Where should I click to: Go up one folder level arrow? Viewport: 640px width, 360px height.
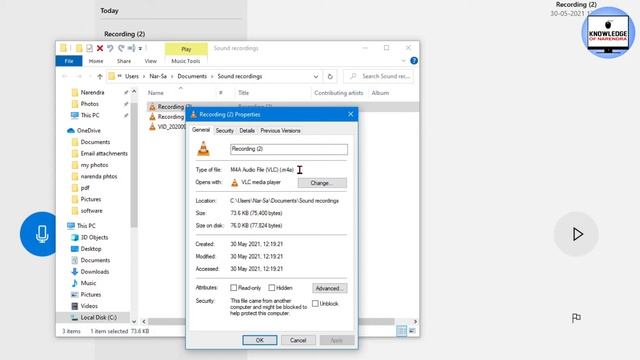(x=100, y=76)
